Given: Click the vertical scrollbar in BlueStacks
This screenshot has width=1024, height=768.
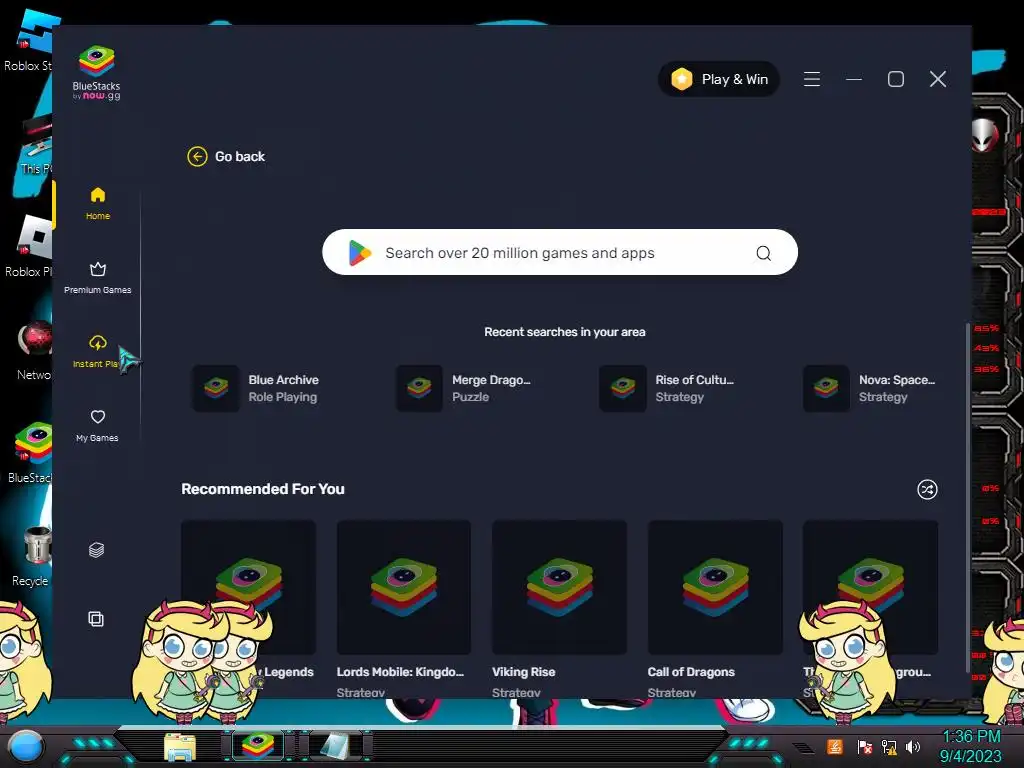Looking at the screenshot, I should [x=968, y=496].
